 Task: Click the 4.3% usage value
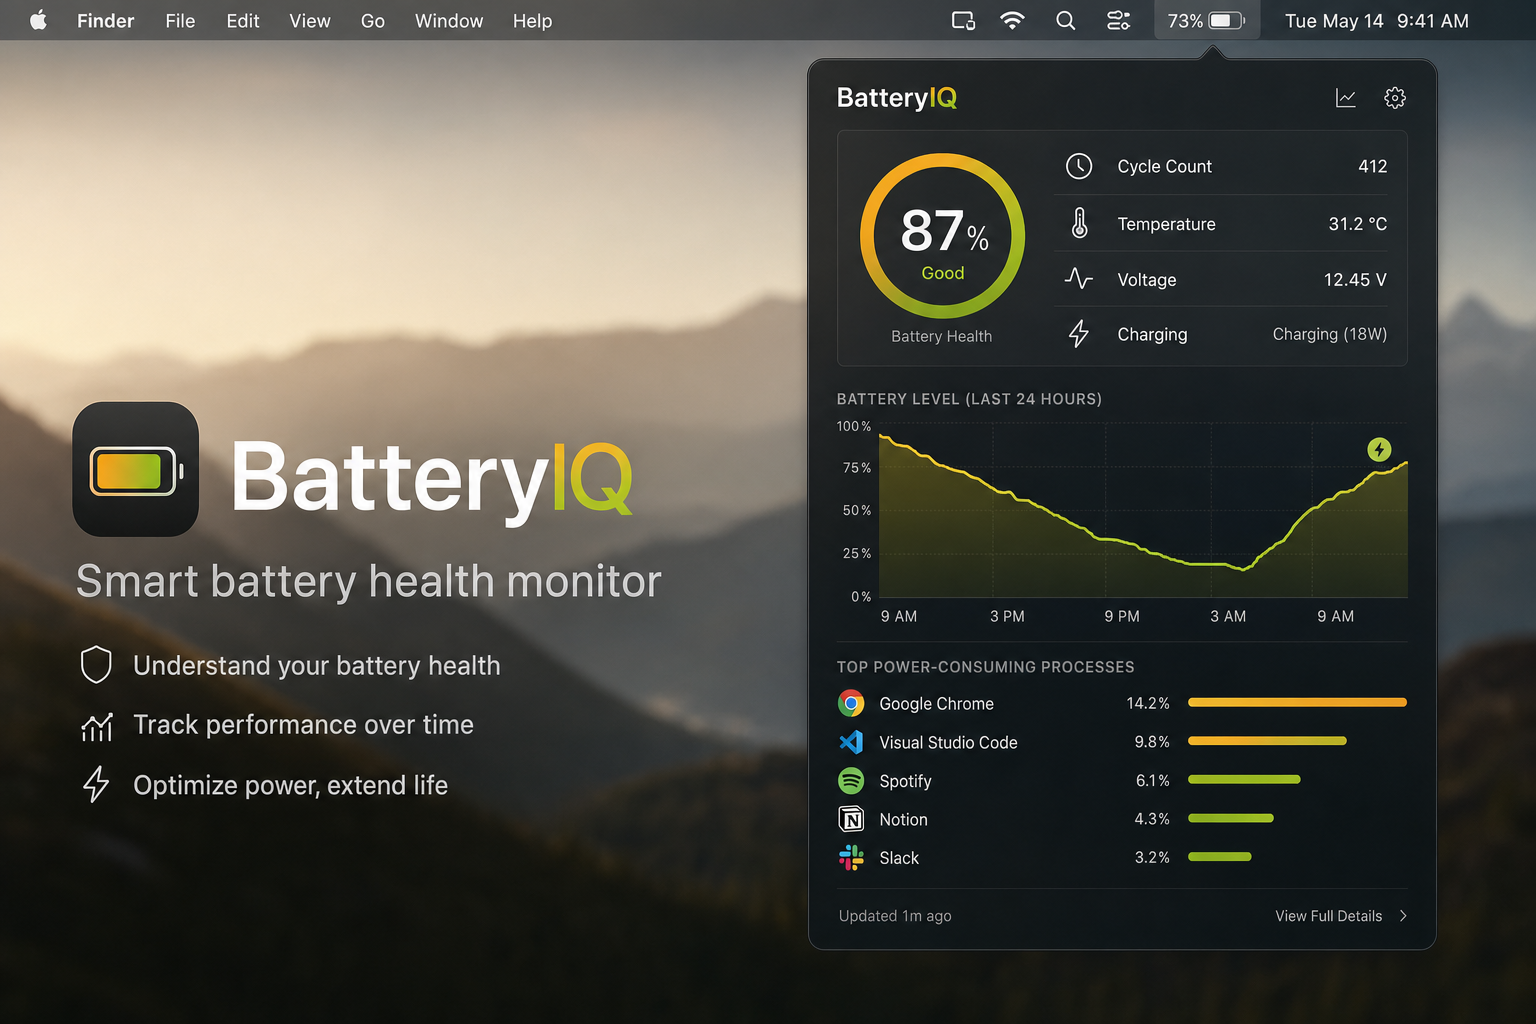point(1152,819)
